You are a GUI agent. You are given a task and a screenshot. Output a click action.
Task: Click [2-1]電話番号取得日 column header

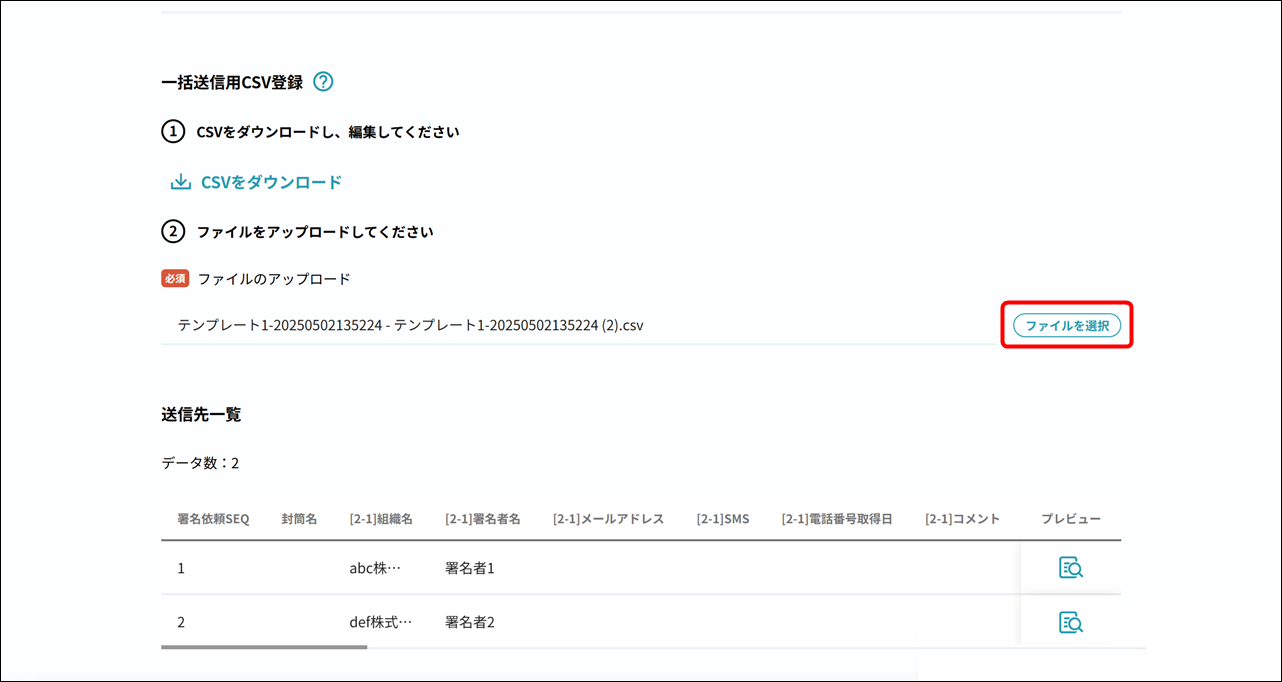click(x=837, y=519)
